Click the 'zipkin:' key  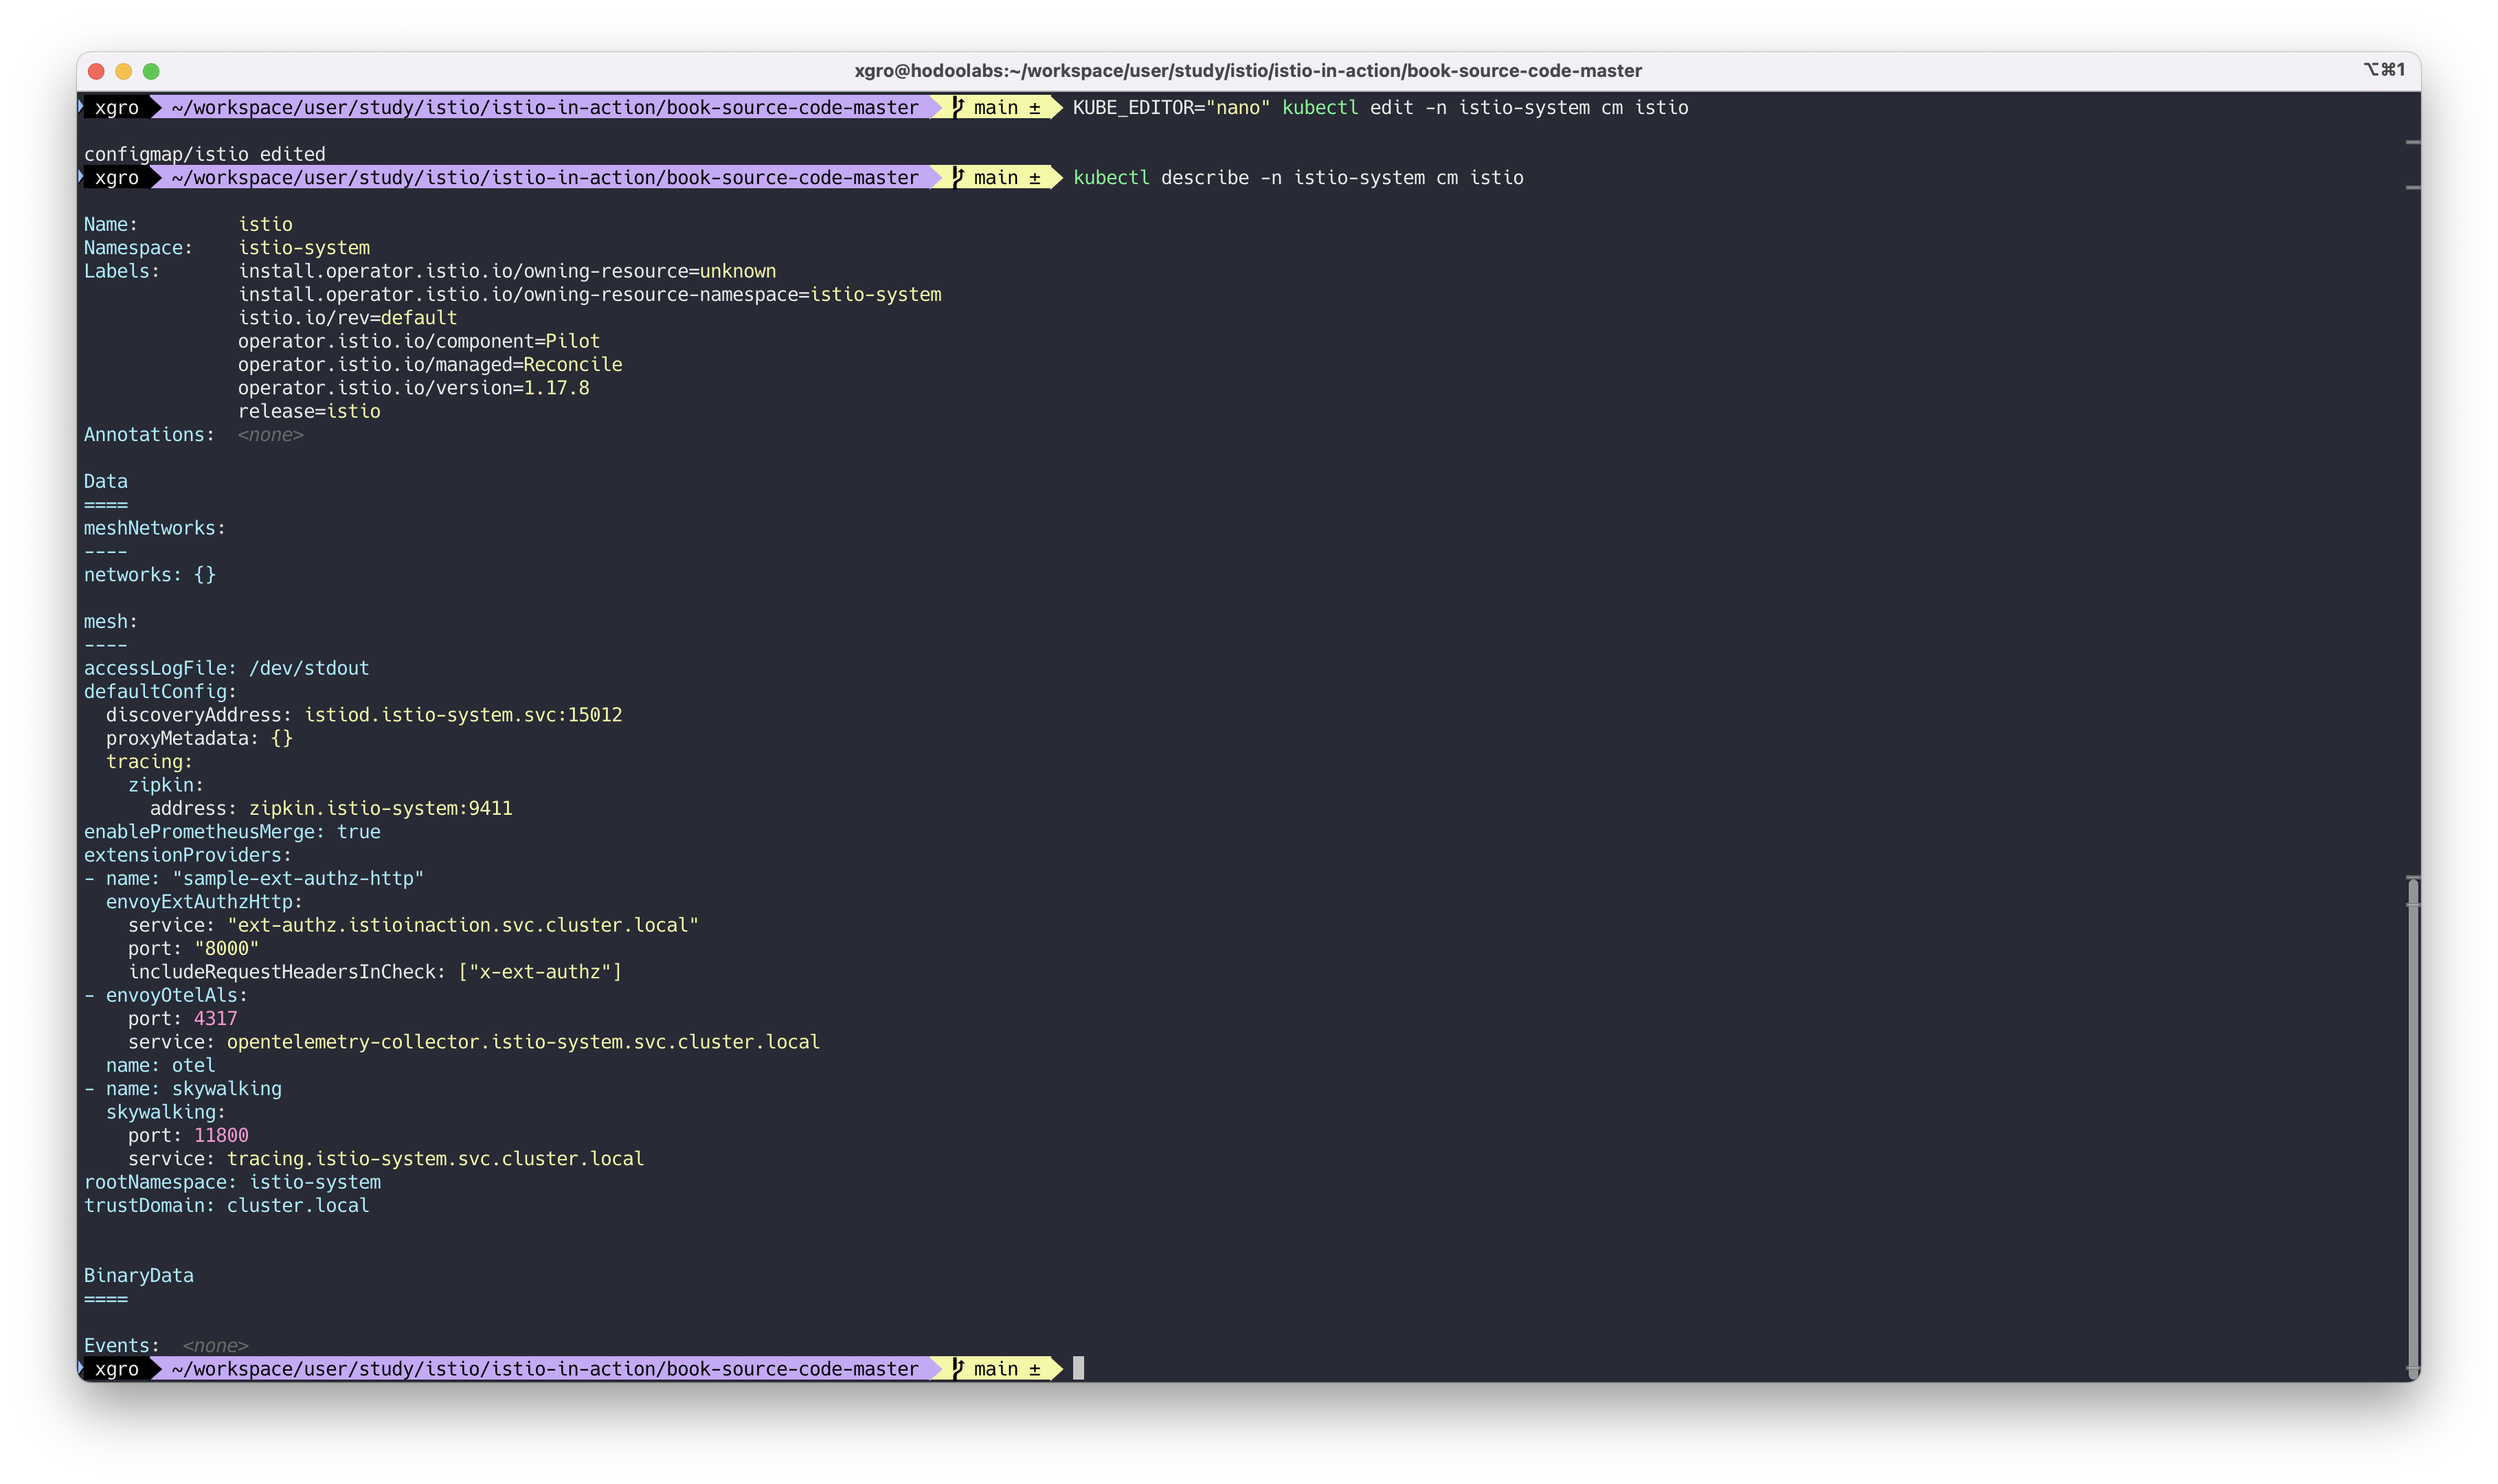[166, 785]
